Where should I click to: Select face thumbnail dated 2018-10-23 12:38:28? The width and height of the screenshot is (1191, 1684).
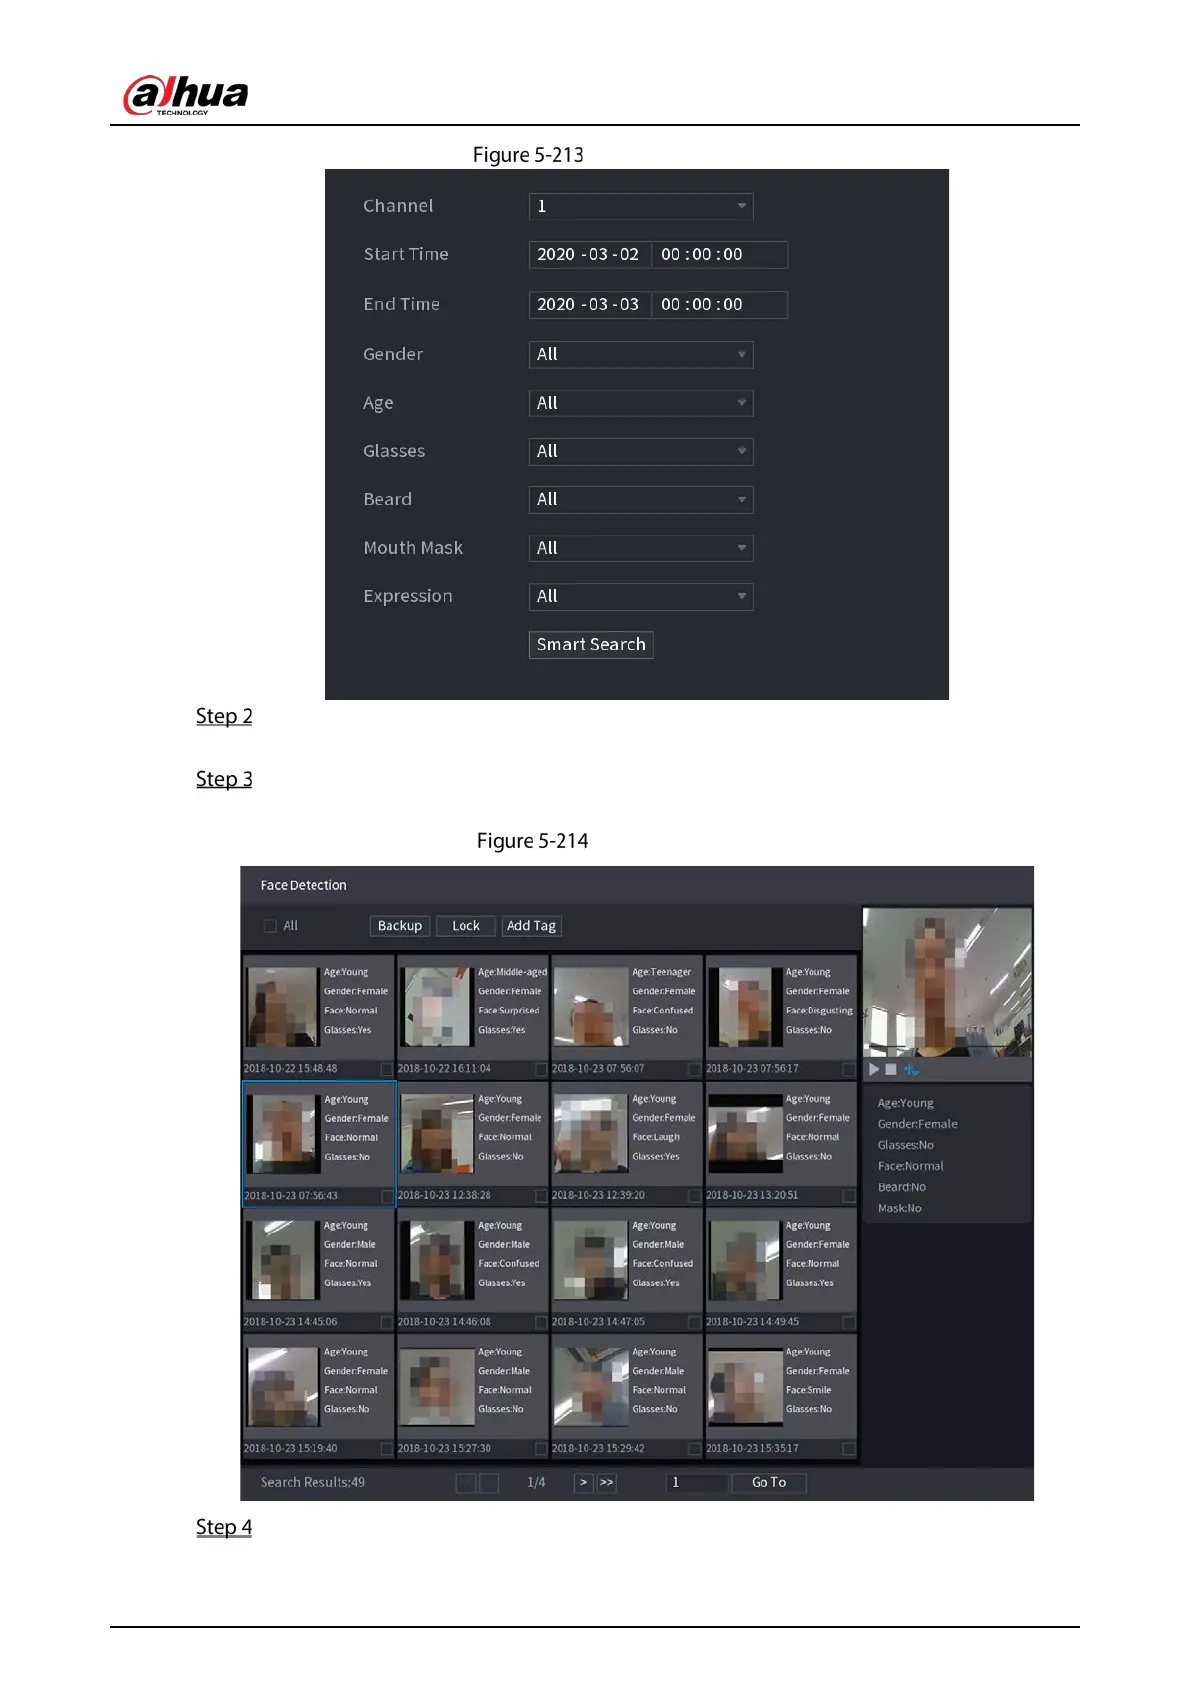point(436,1133)
